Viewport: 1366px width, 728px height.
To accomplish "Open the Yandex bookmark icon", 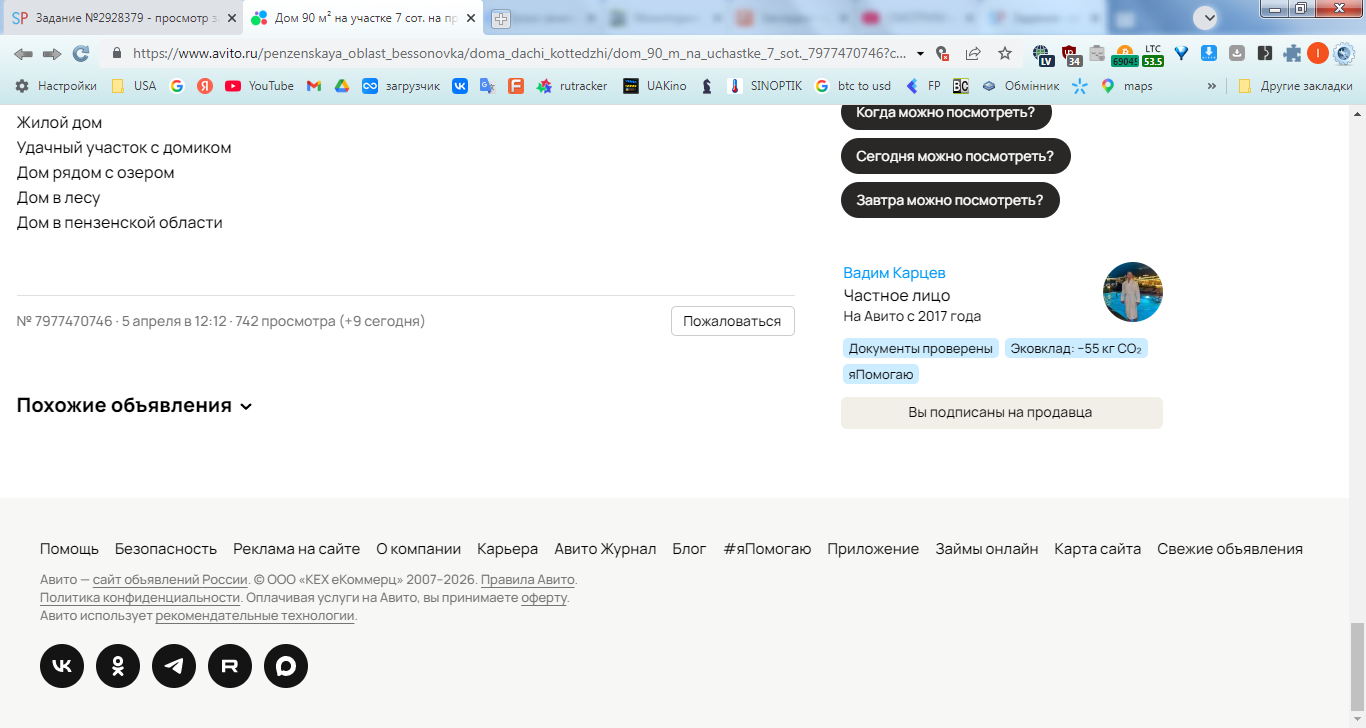I will point(205,86).
